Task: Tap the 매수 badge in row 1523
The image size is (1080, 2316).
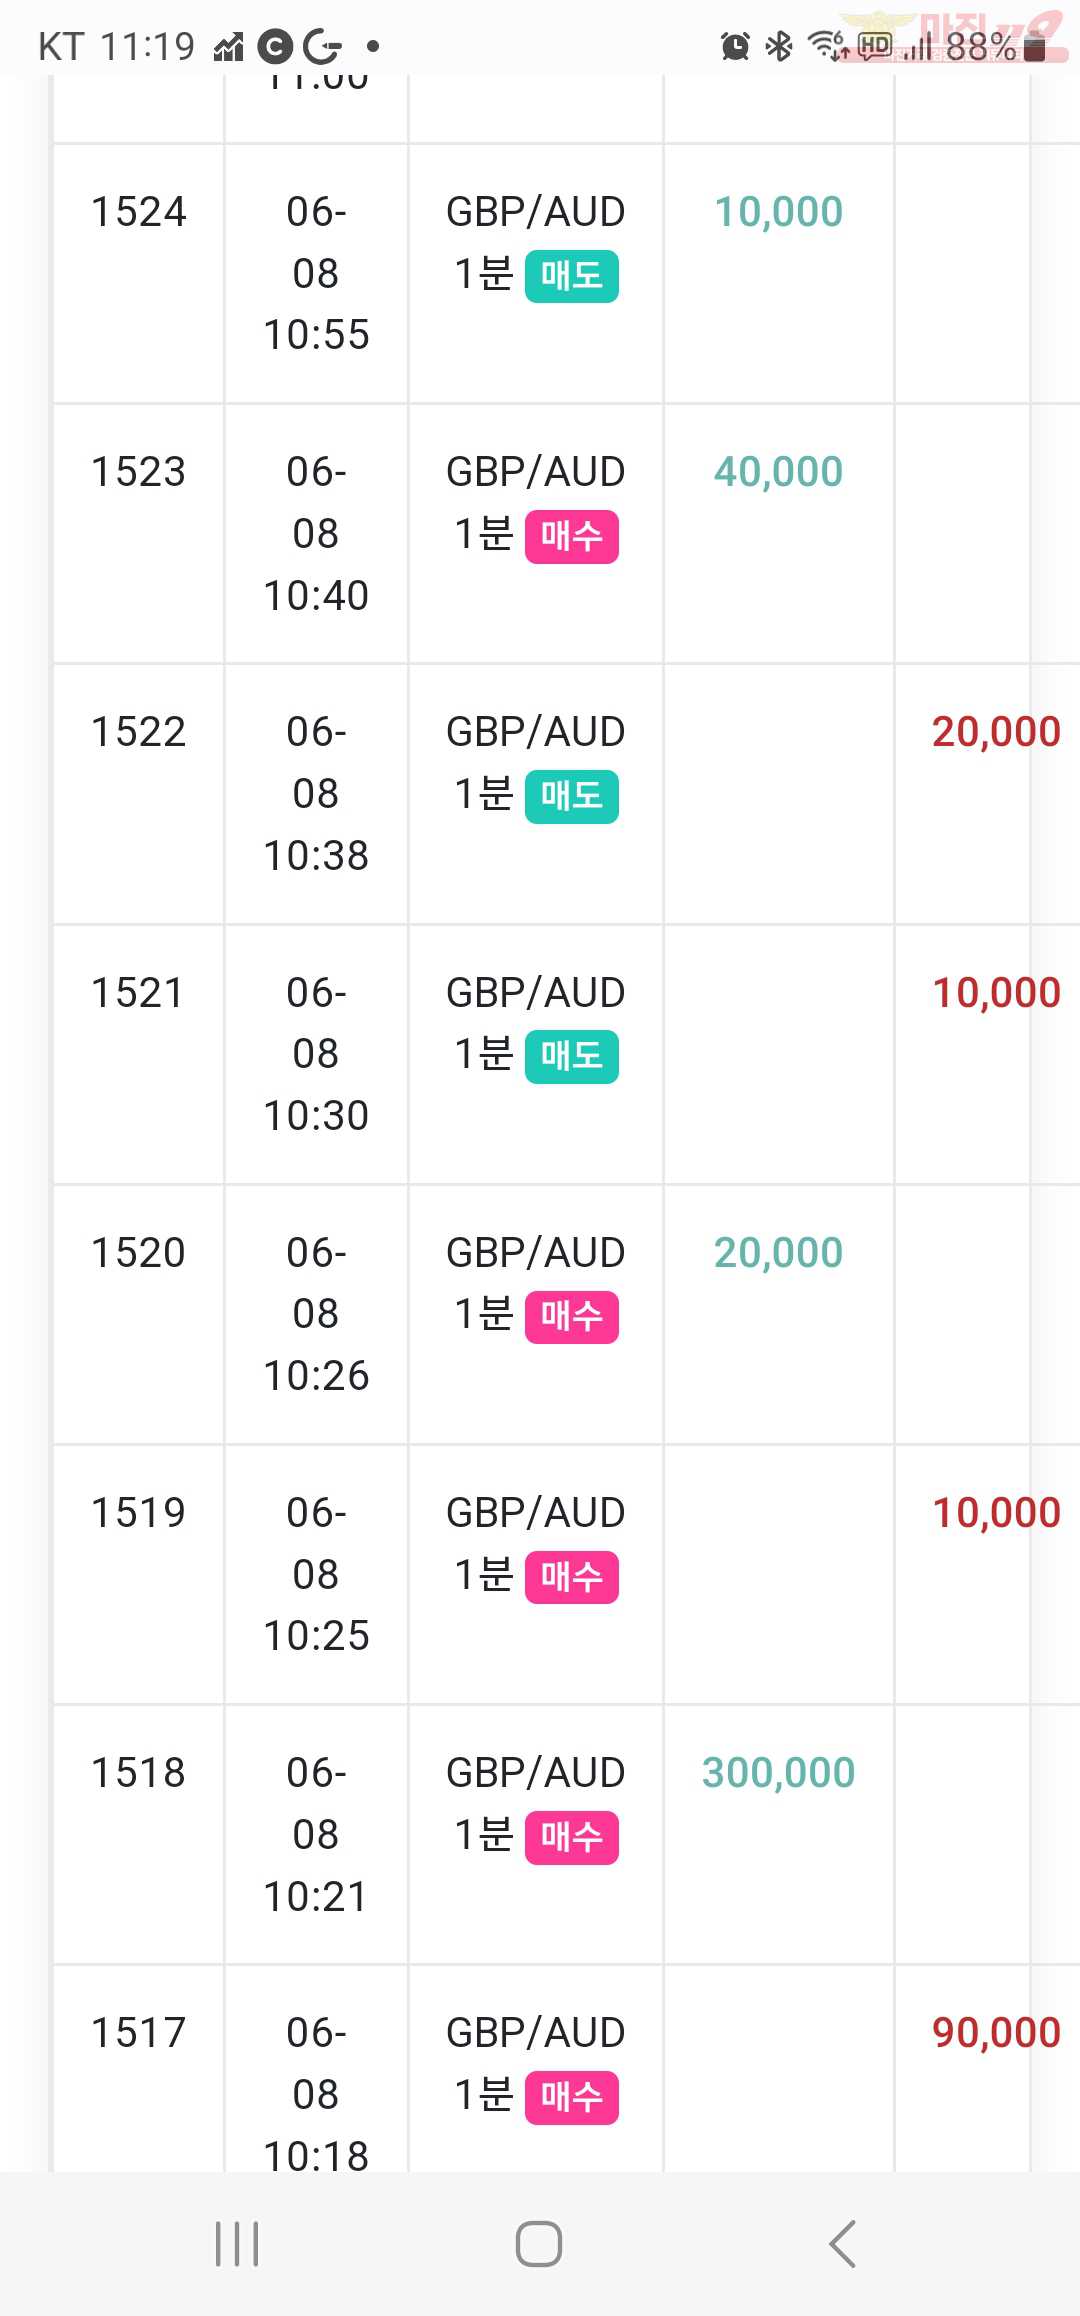Action: [x=571, y=537]
